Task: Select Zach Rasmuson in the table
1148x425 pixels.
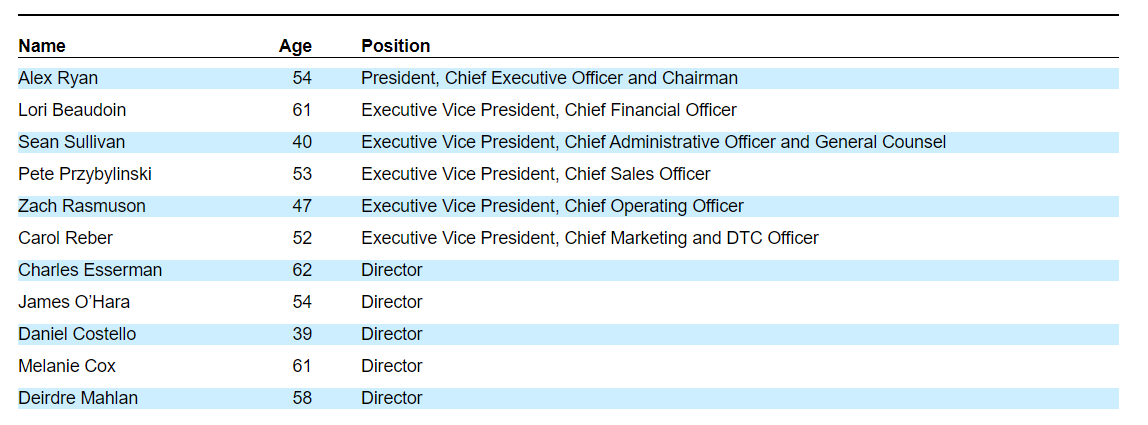Action: [x=81, y=206]
